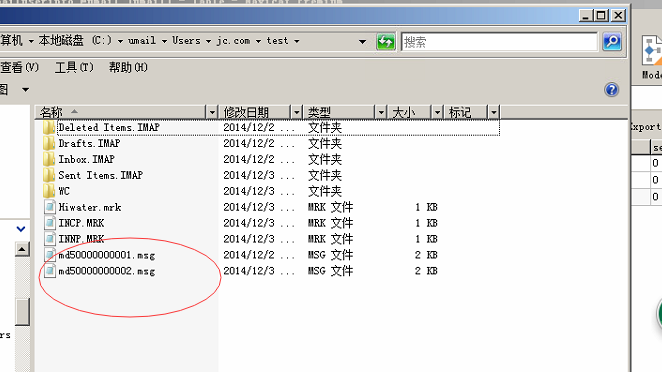Click the md50000000001.msg file icon
The width and height of the screenshot is (662, 372).
[50, 255]
